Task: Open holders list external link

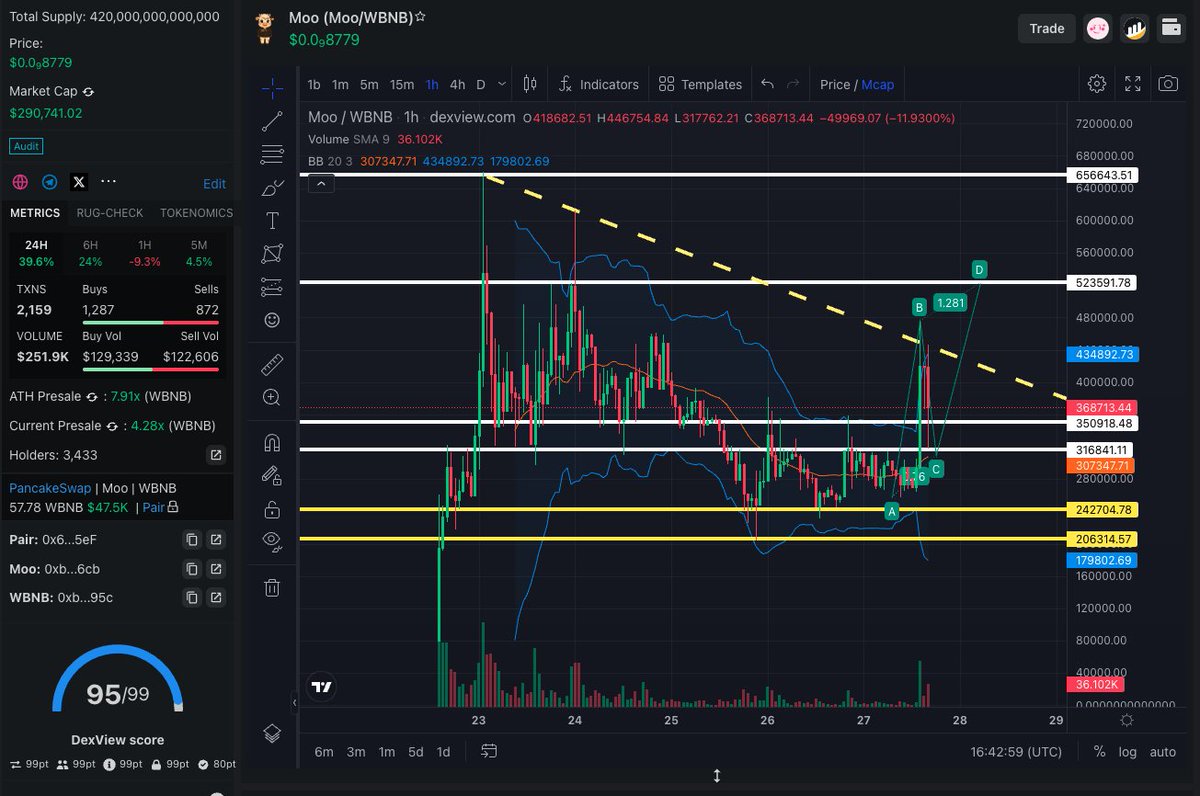Action: [215, 456]
